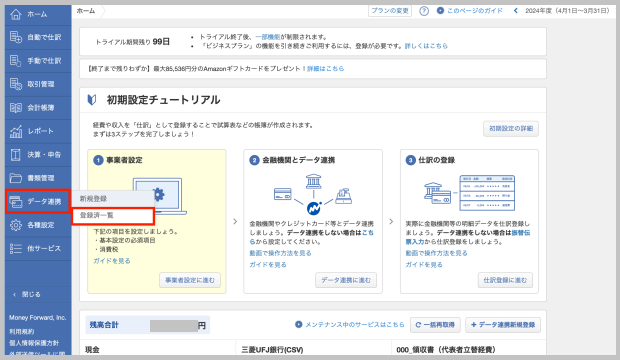Image resolution: width=620 pixels, height=360 pixels.
Task: Click the 決算・申告 document icon
Action: (15, 155)
